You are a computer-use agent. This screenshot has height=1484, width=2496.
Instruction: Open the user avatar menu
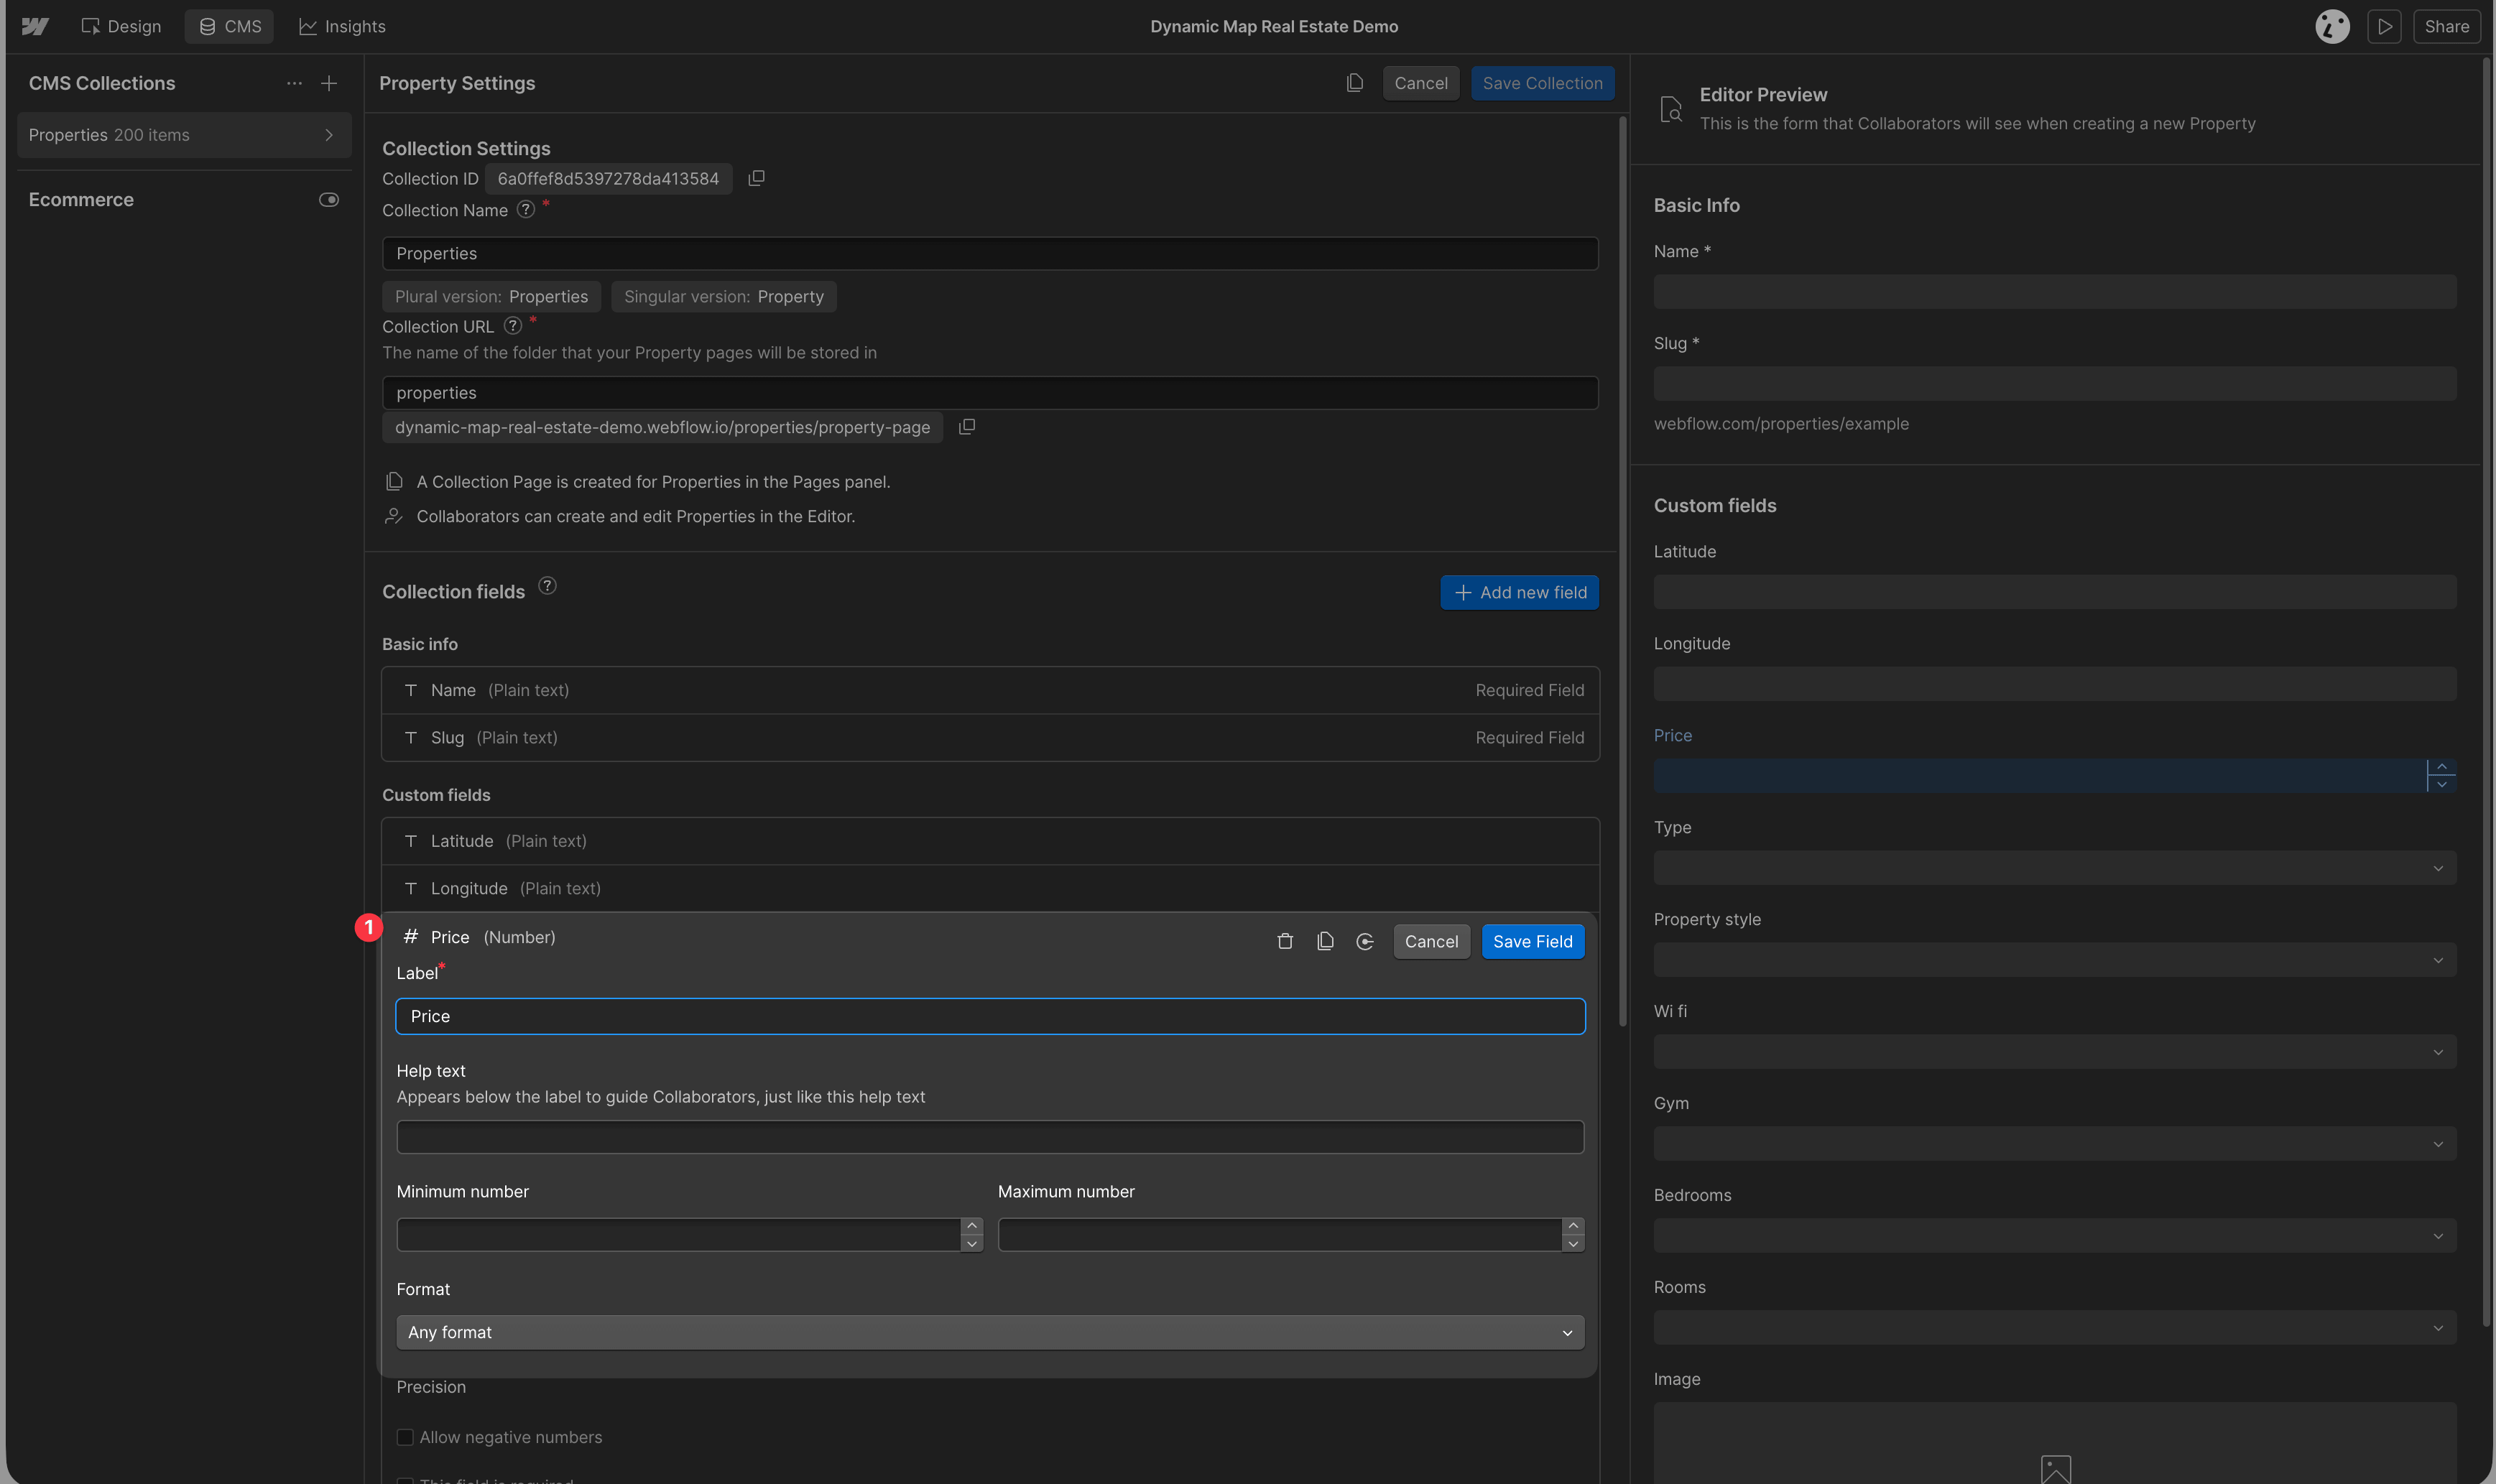(x=2332, y=27)
